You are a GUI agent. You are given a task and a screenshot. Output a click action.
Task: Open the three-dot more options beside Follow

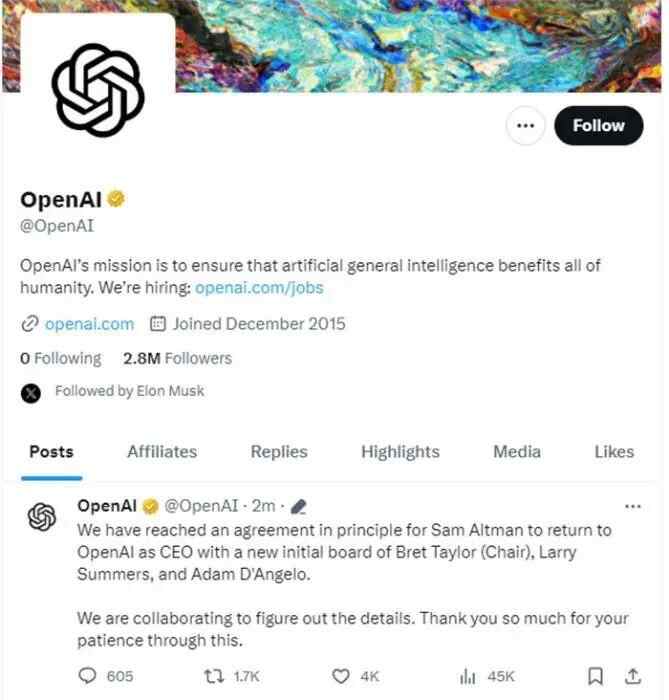[527, 126]
